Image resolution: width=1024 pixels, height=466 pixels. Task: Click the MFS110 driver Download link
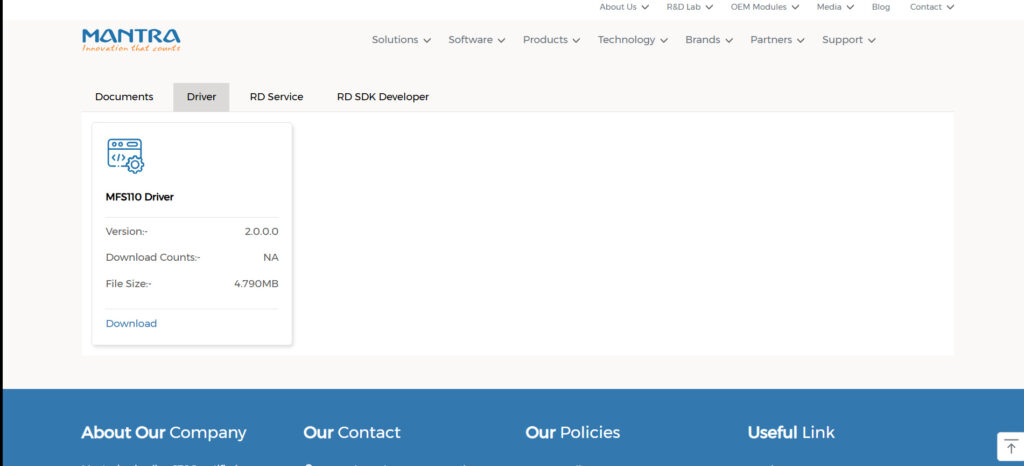coord(131,323)
